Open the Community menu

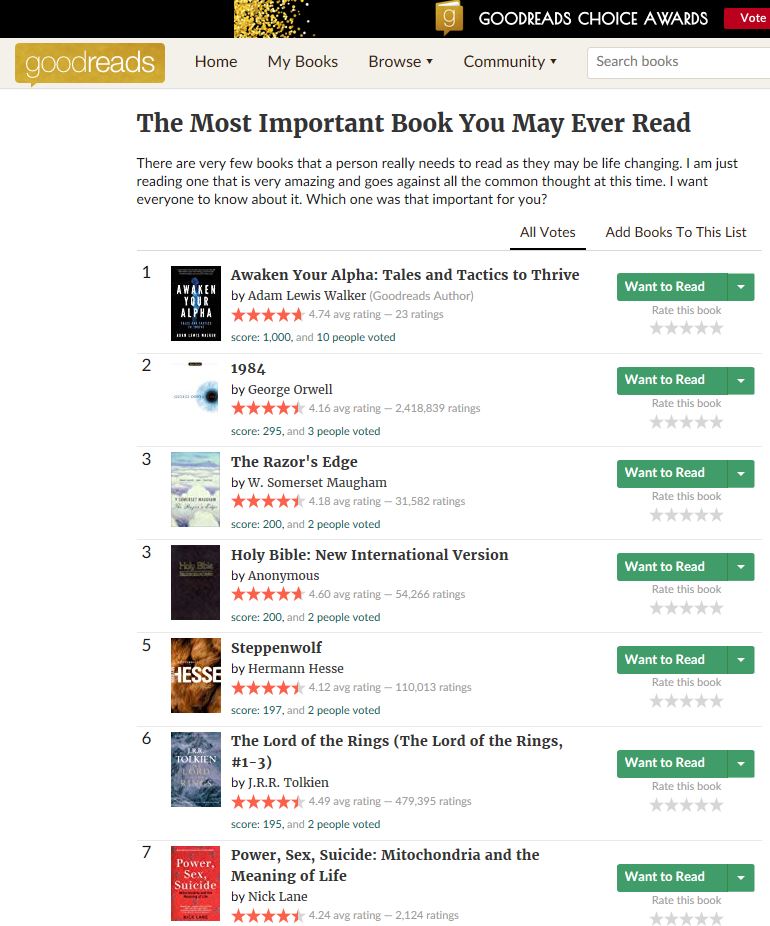coord(510,61)
